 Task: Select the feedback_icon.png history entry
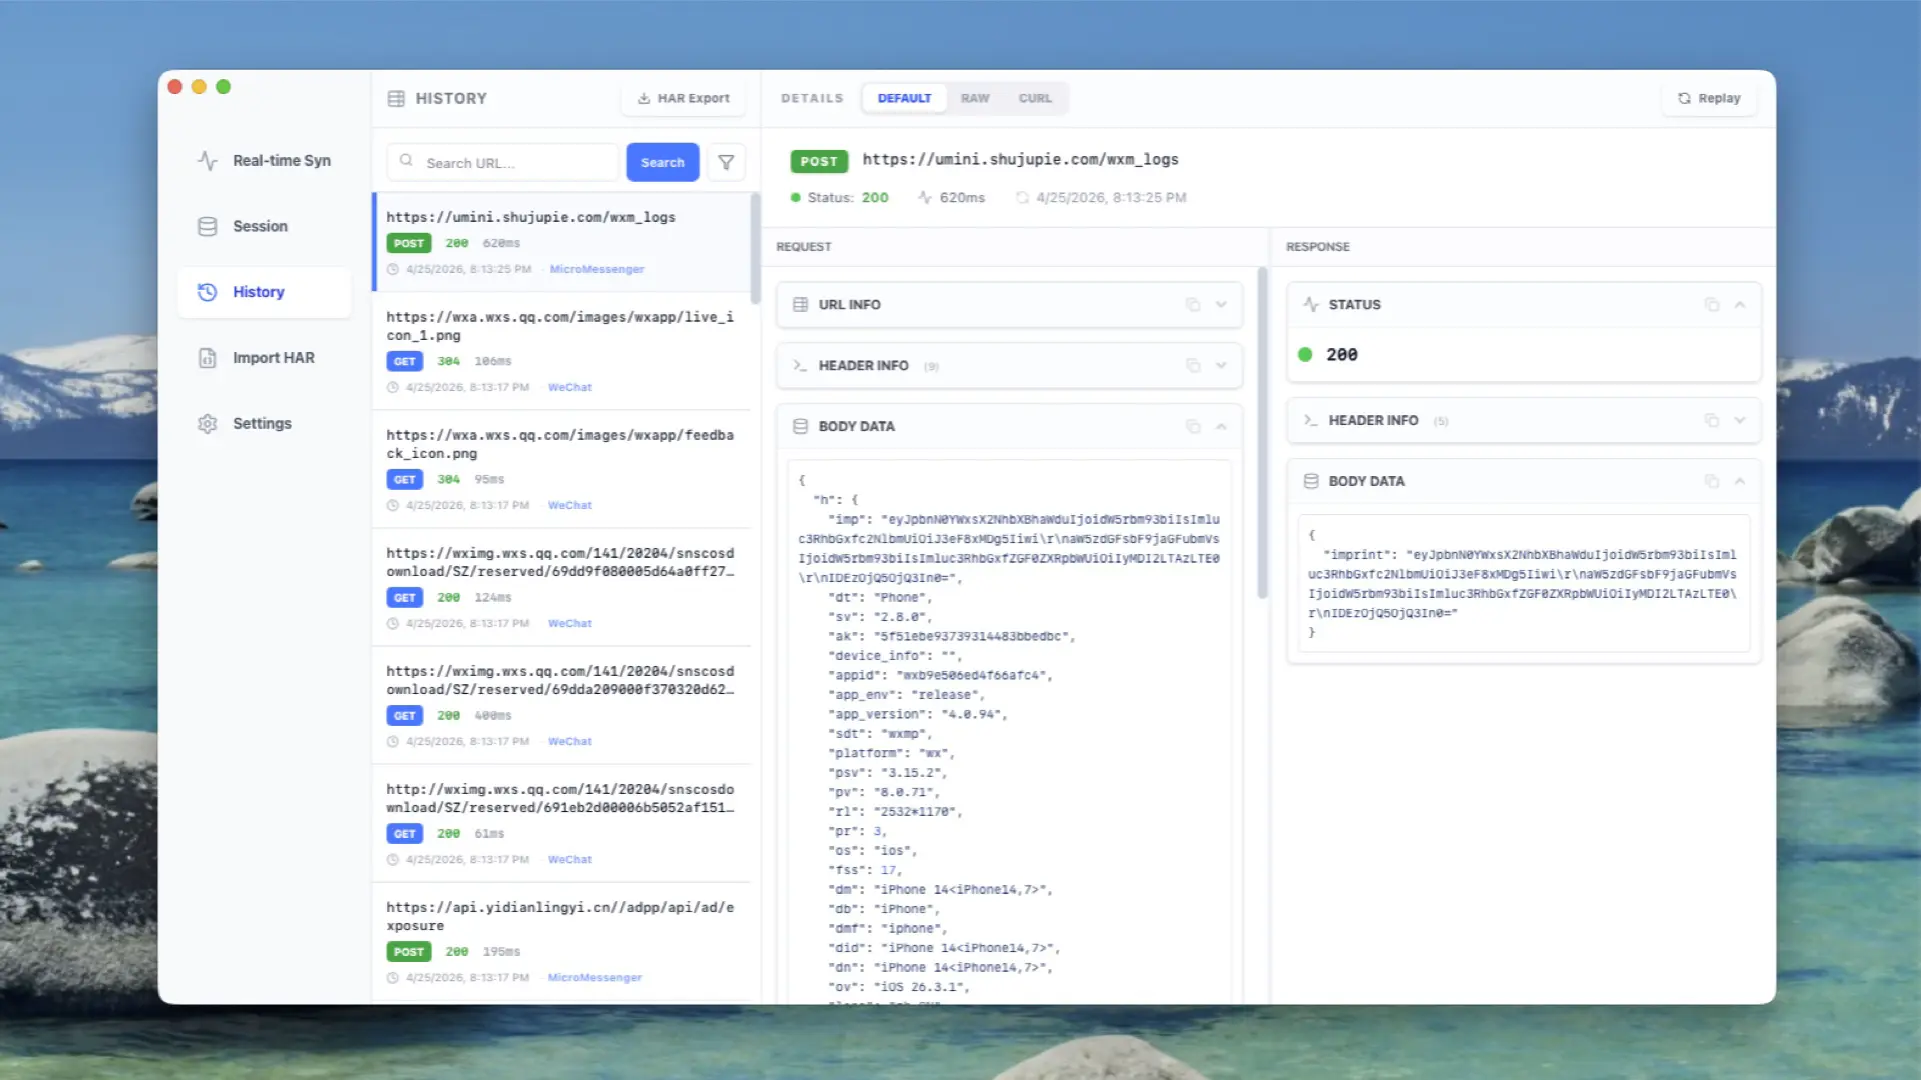(x=561, y=469)
